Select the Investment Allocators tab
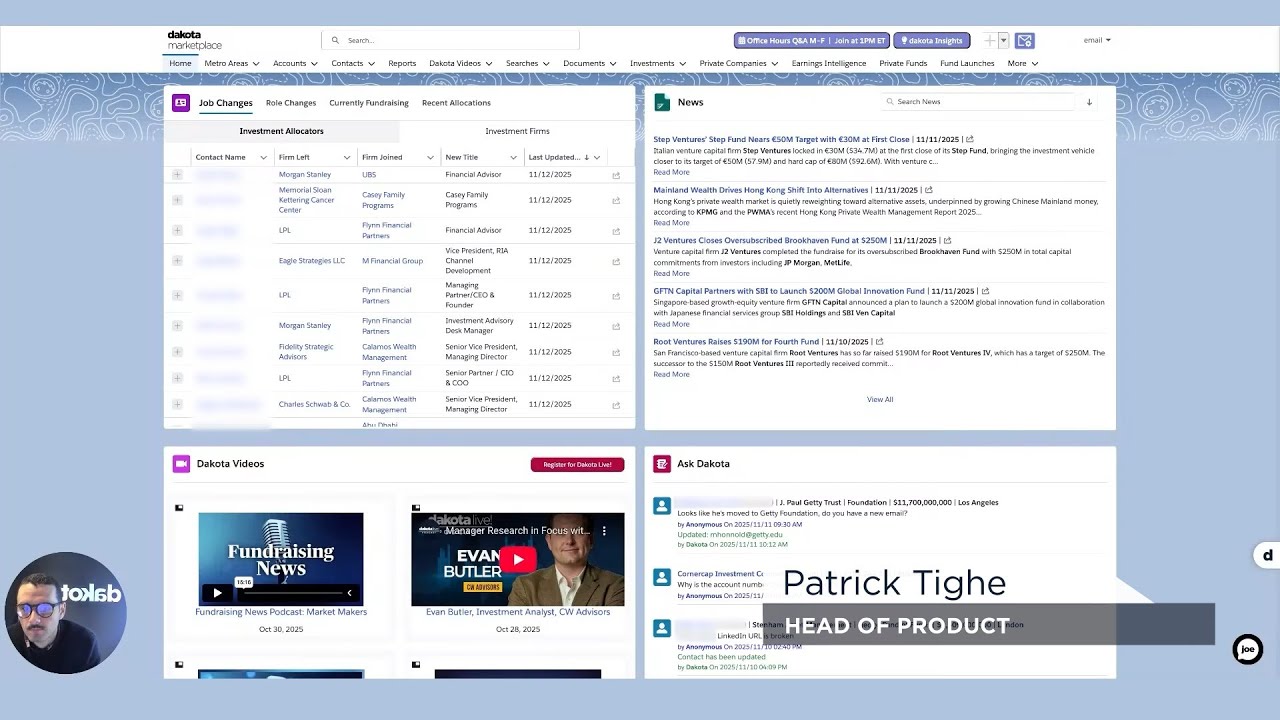 coord(281,131)
